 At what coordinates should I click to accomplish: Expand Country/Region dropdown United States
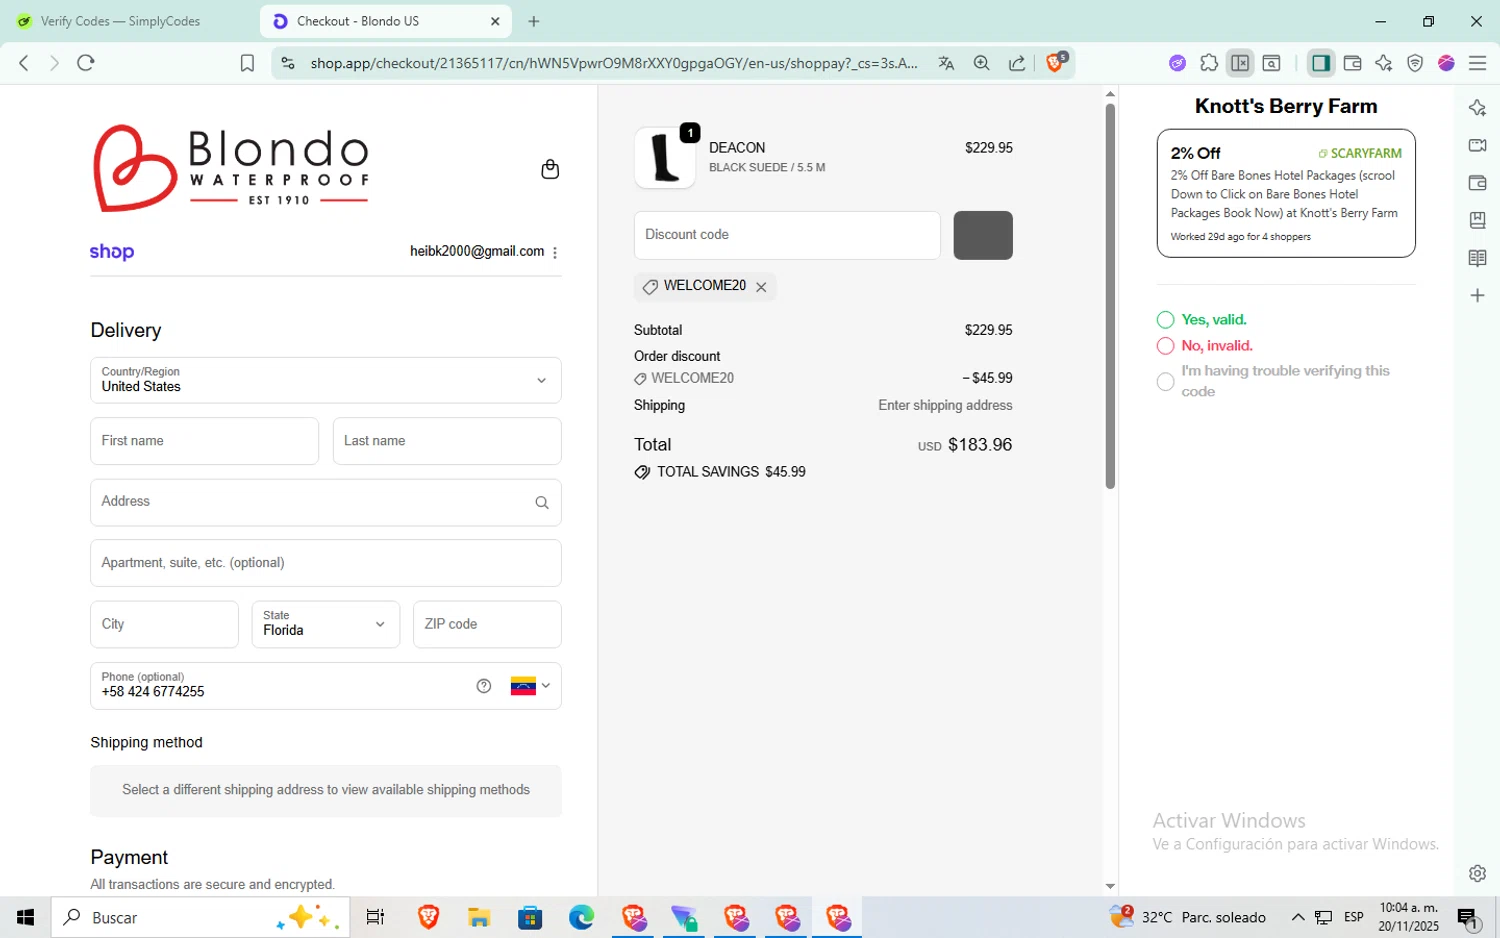[326, 380]
